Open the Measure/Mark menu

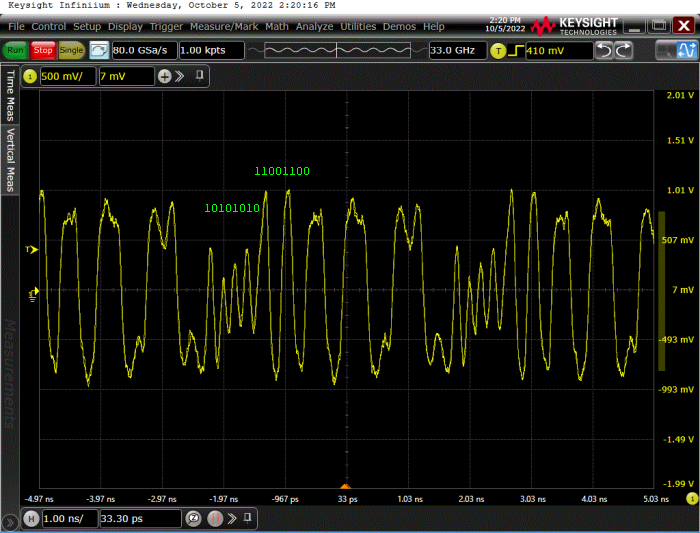(222, 26)
